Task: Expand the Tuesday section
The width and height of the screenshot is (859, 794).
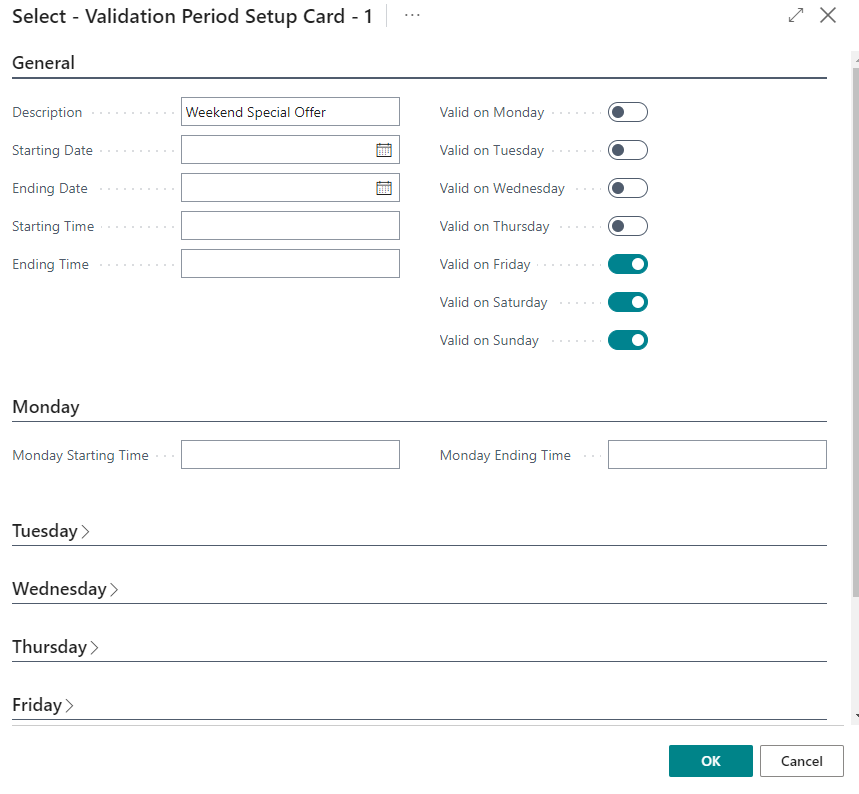Action: (x=51, y=531)
